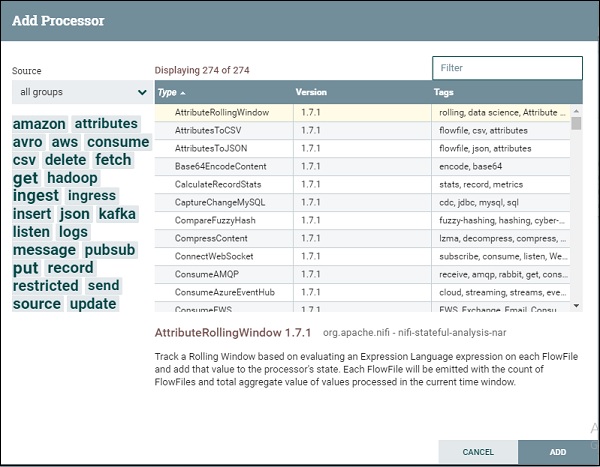Pick the ConnectWebSocket processor
Viewport: 600px width, 467px height.
pos(216,256)
